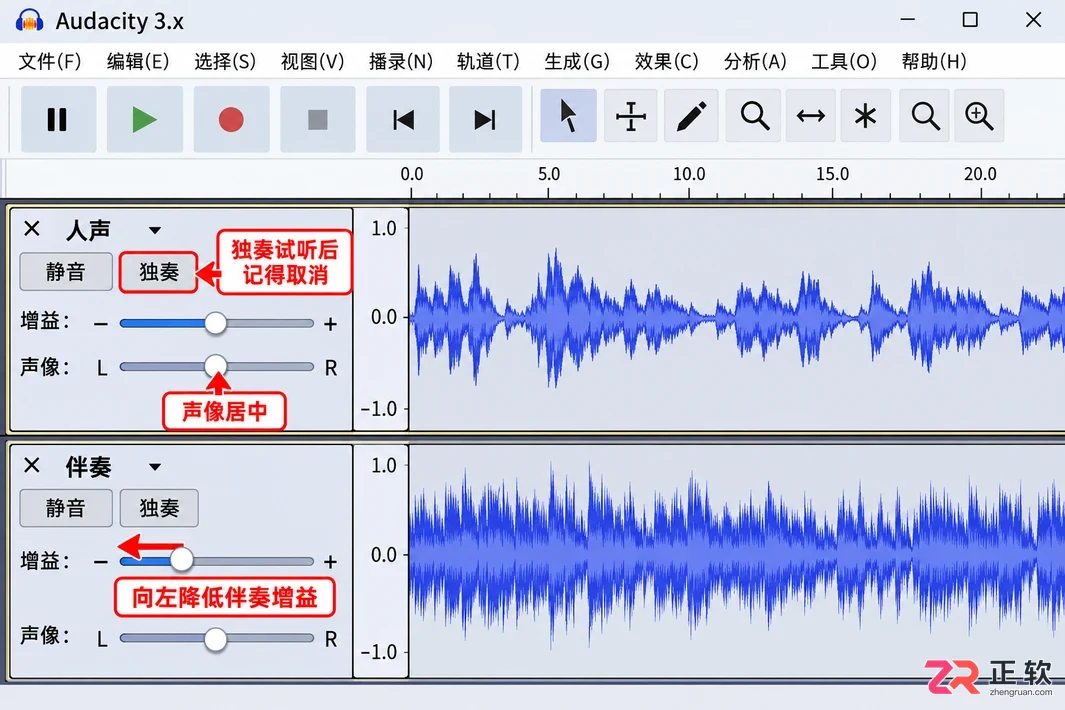Increase 人声 gain with plus sign
The width and height of the screenshot is (1065, 710).
click(330, 324)
